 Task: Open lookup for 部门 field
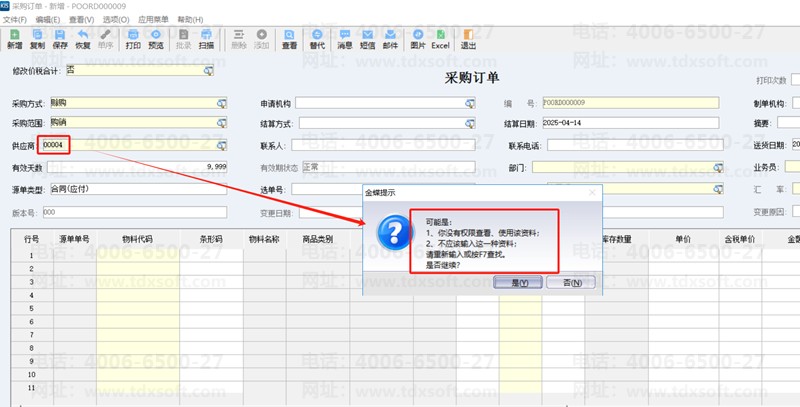(717, 167)
